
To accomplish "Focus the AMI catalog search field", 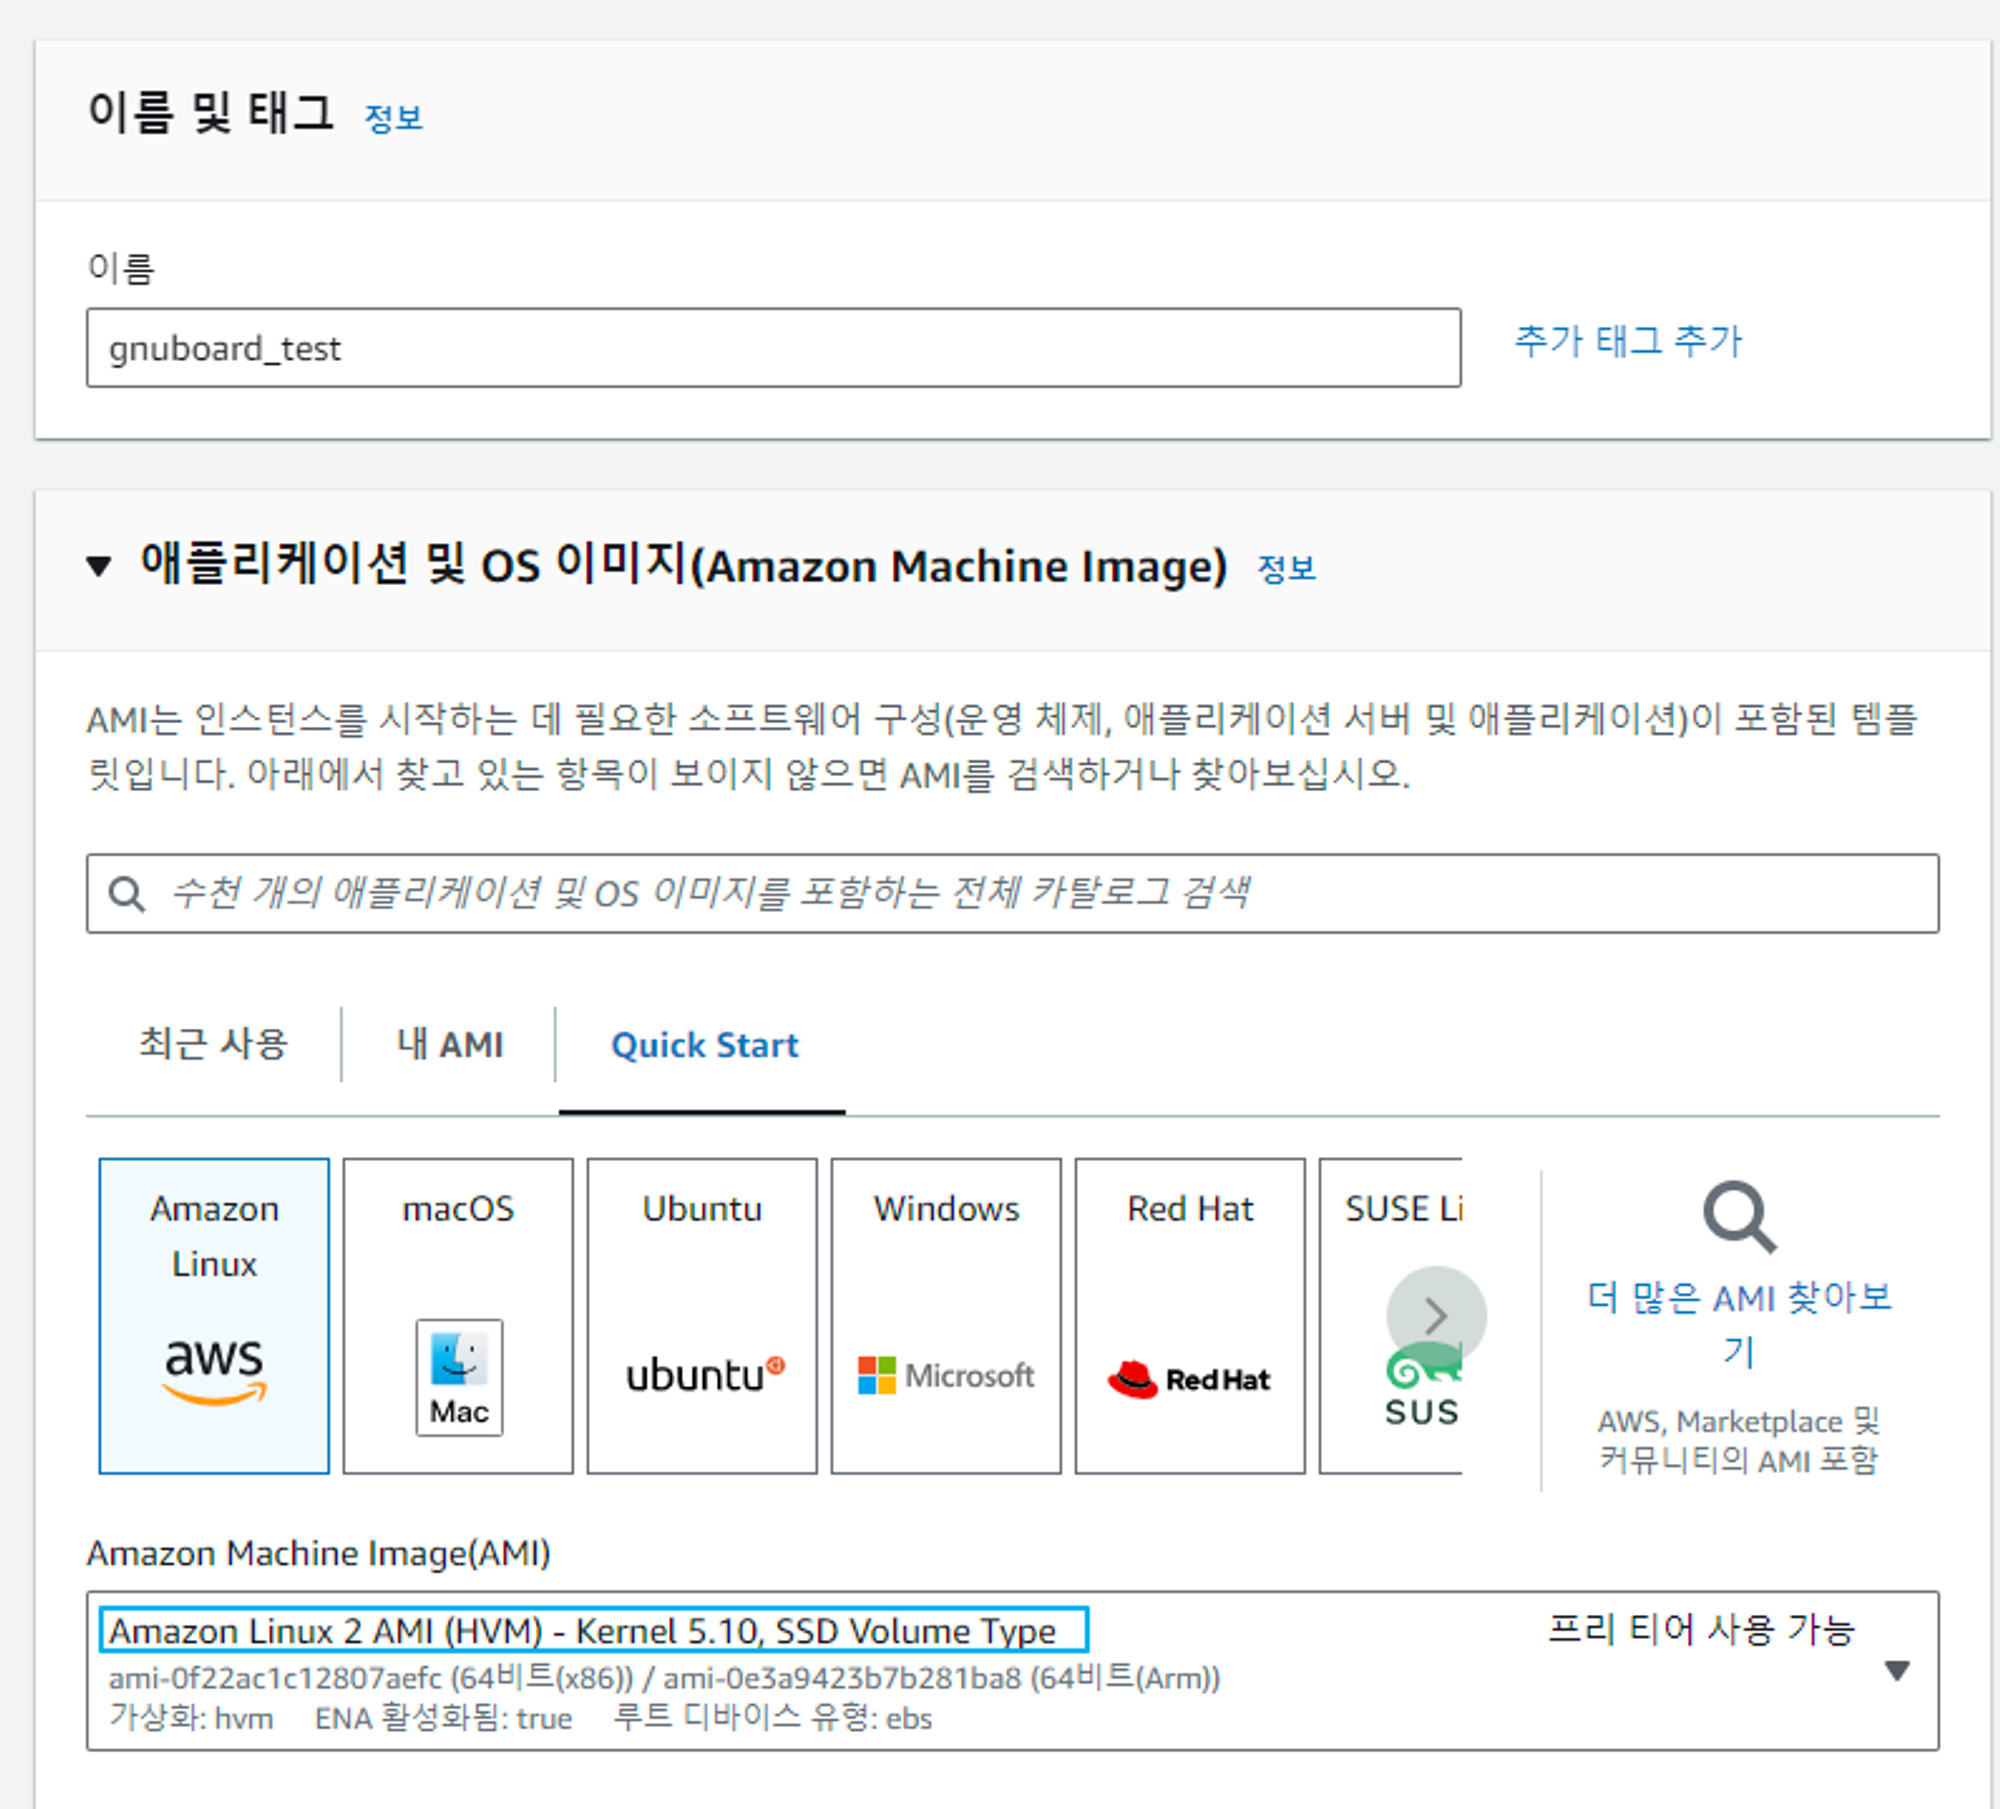I will pos(1010,893).
